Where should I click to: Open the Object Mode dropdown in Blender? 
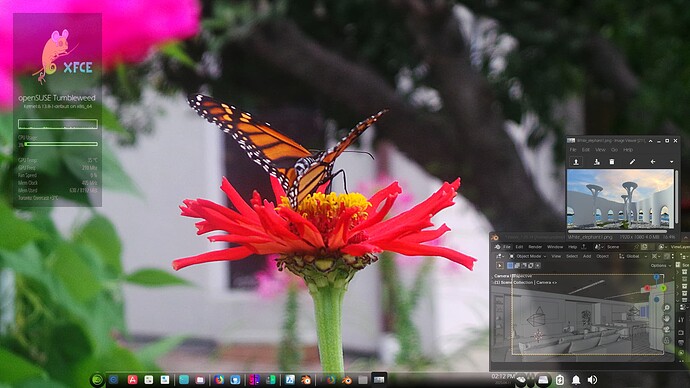[x=528, y=256]
